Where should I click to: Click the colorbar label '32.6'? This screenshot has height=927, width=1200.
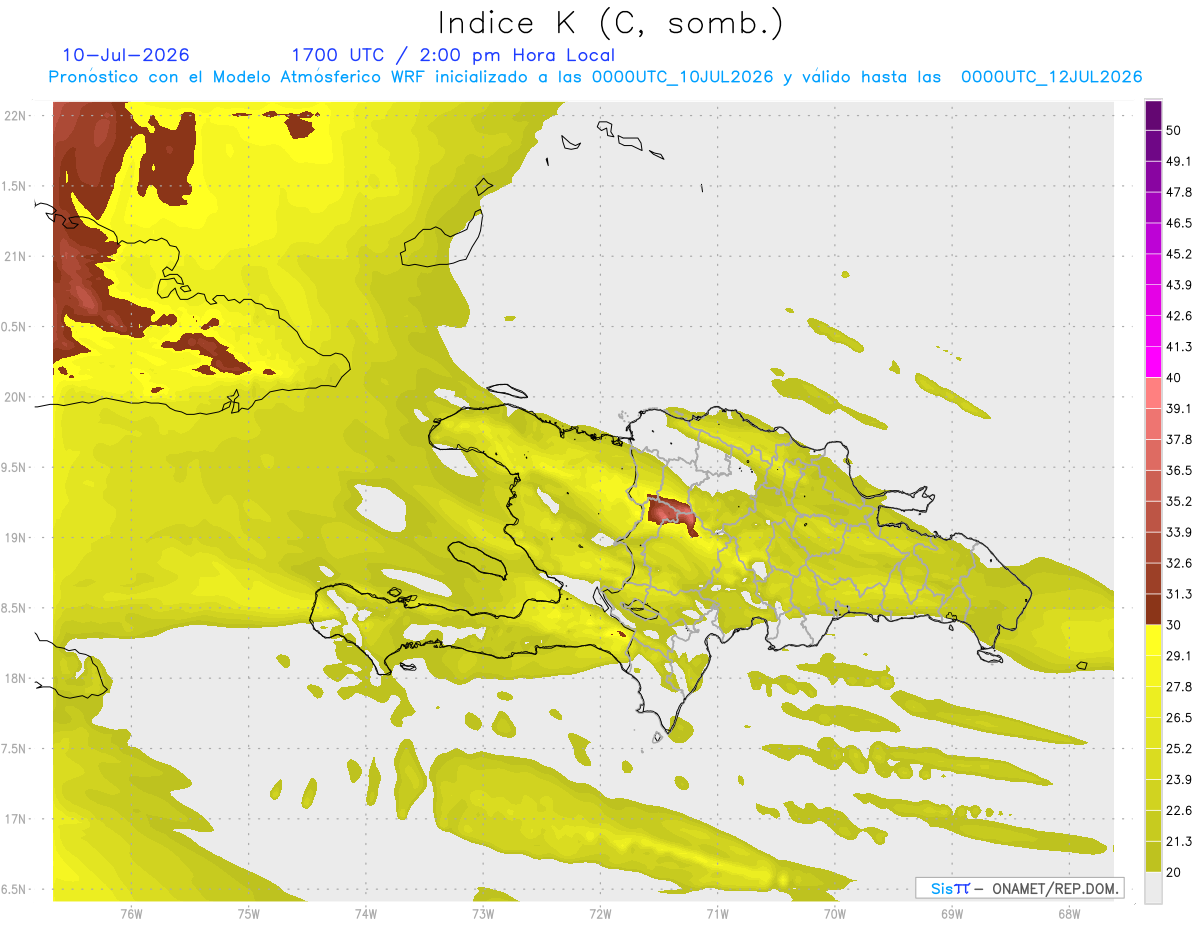(1179, 563)
